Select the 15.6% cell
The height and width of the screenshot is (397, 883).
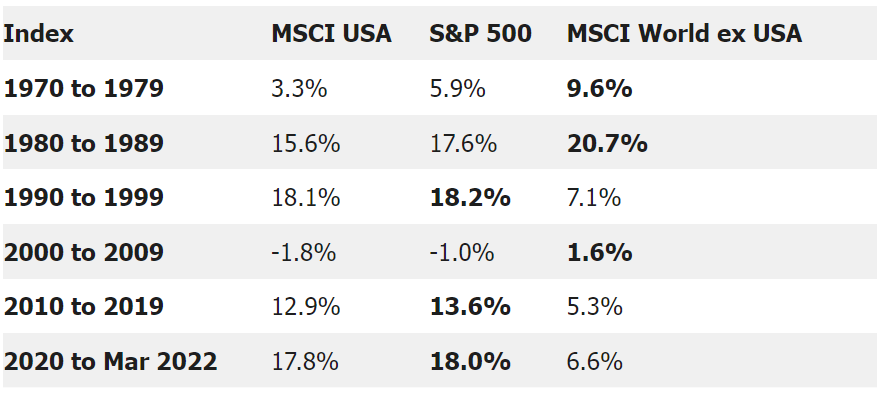[306, 143]
